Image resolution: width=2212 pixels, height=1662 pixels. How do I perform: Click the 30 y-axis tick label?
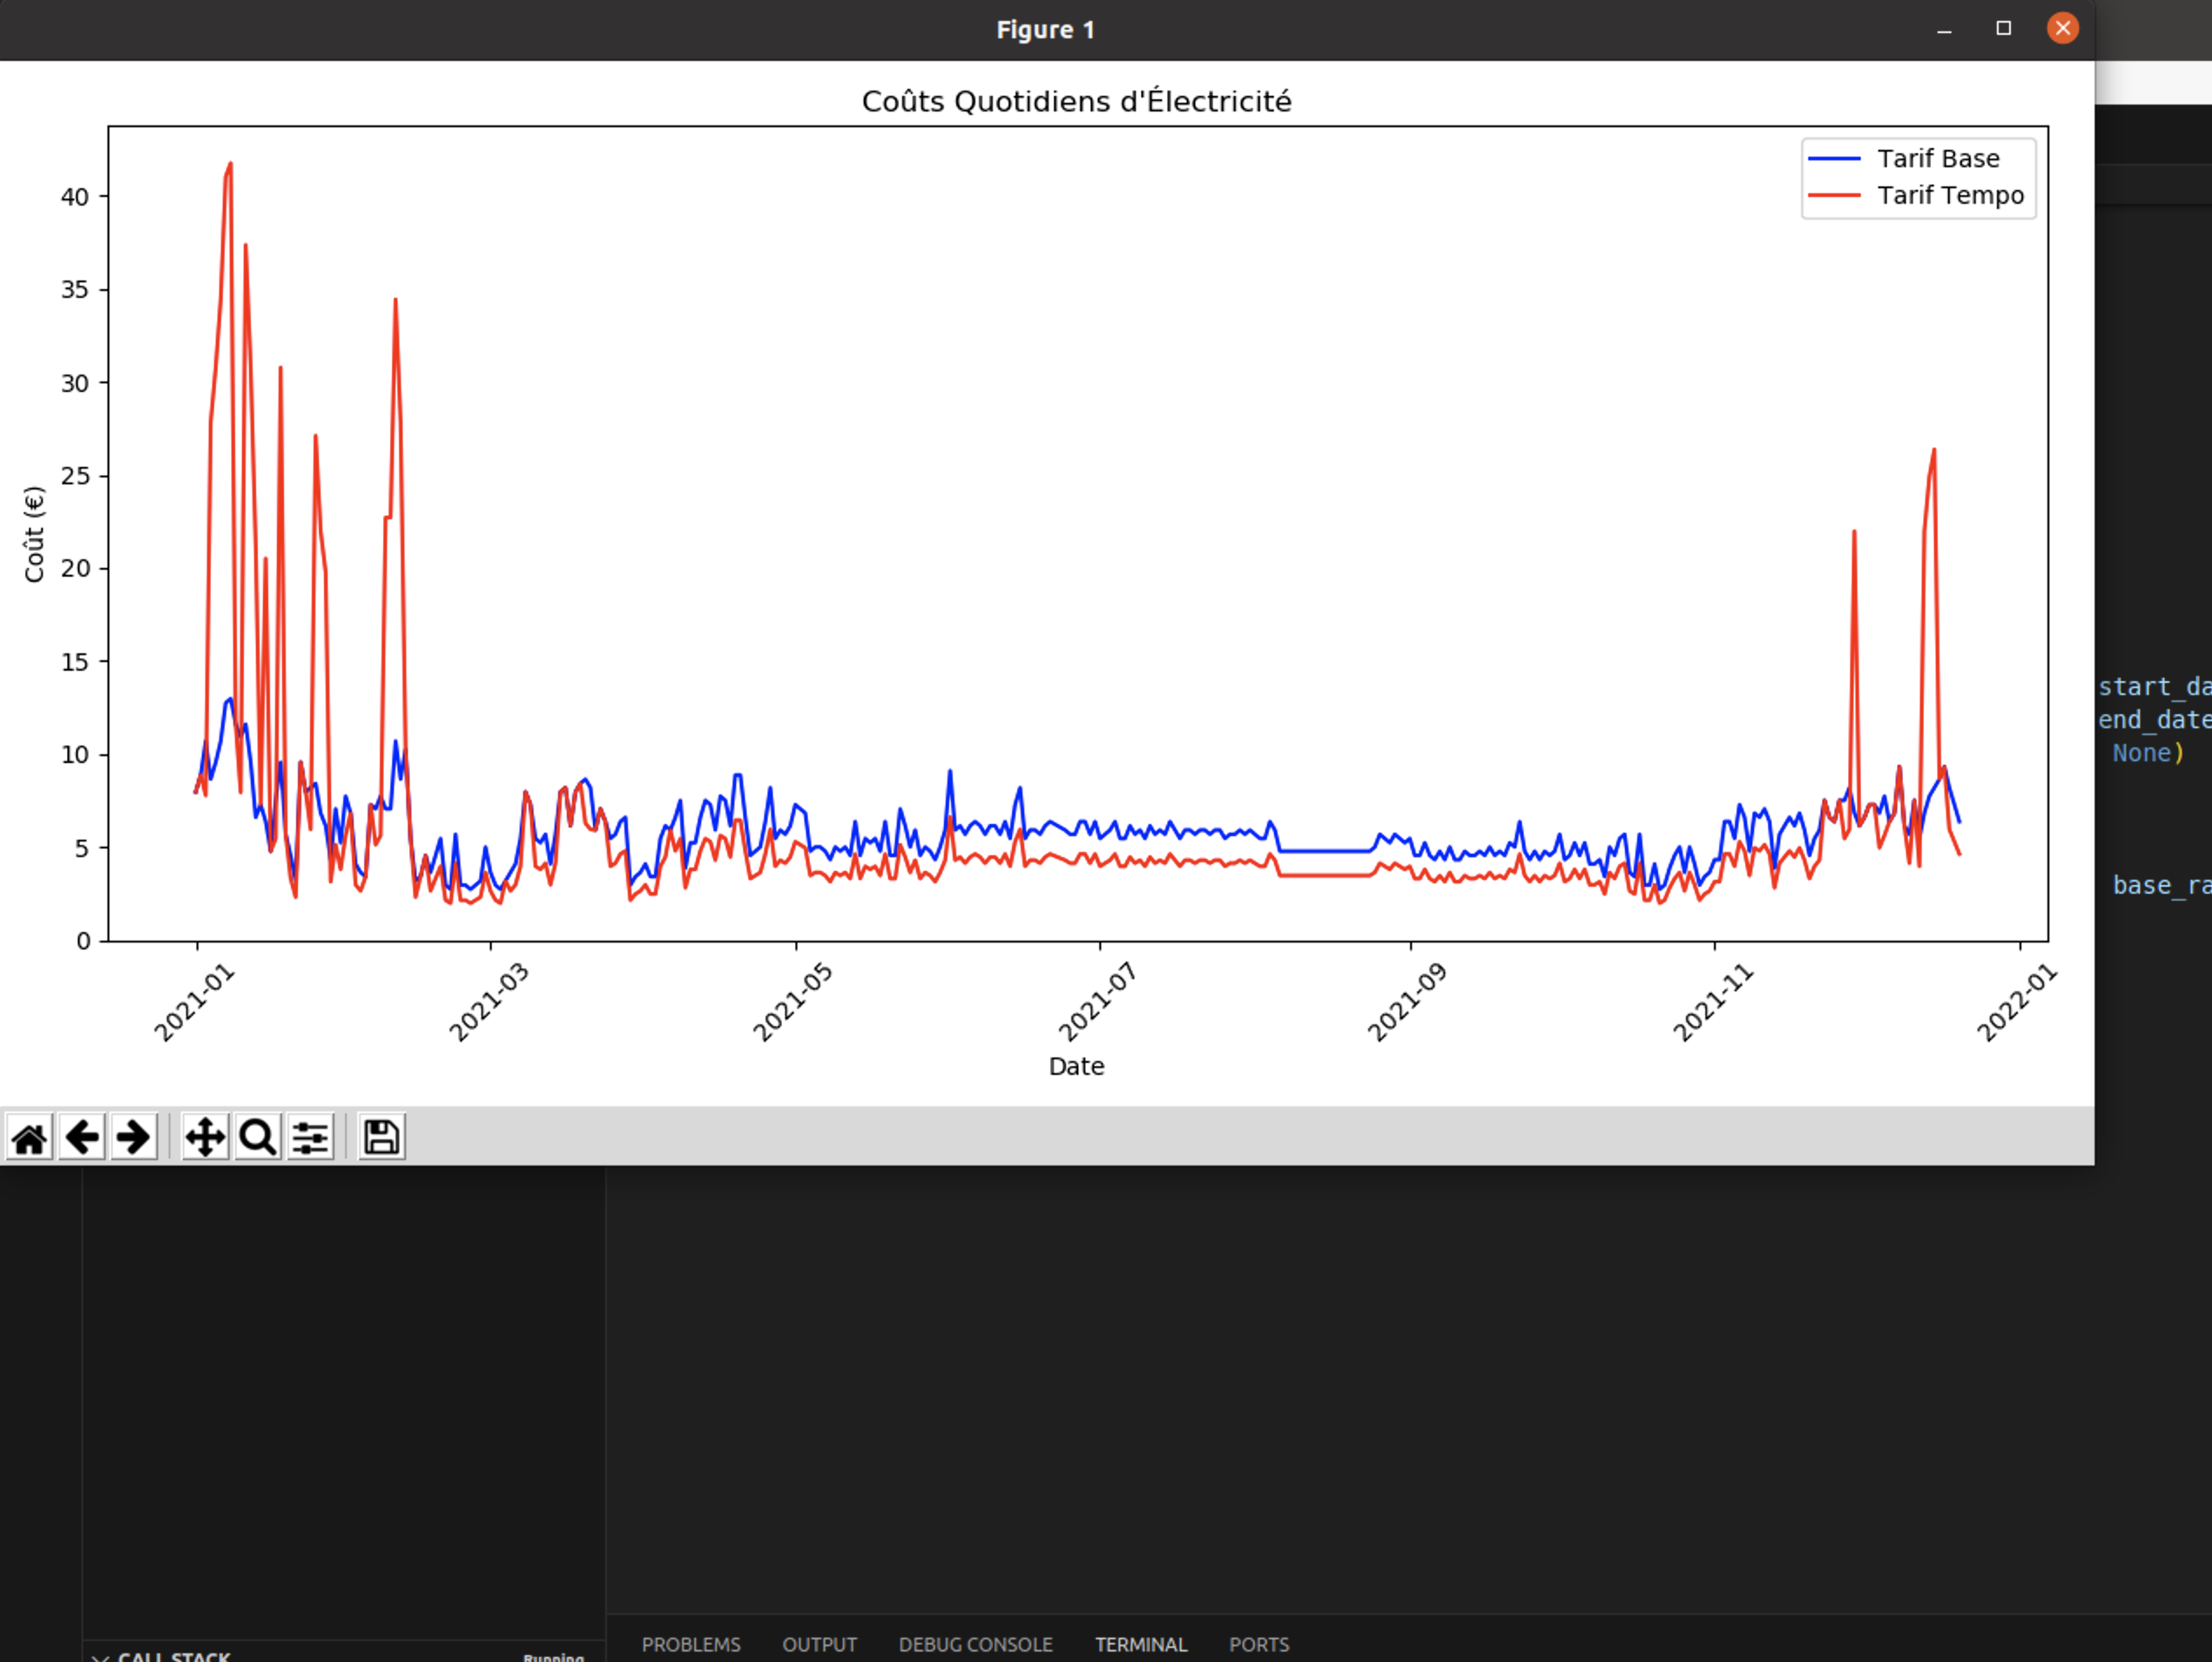75,384
